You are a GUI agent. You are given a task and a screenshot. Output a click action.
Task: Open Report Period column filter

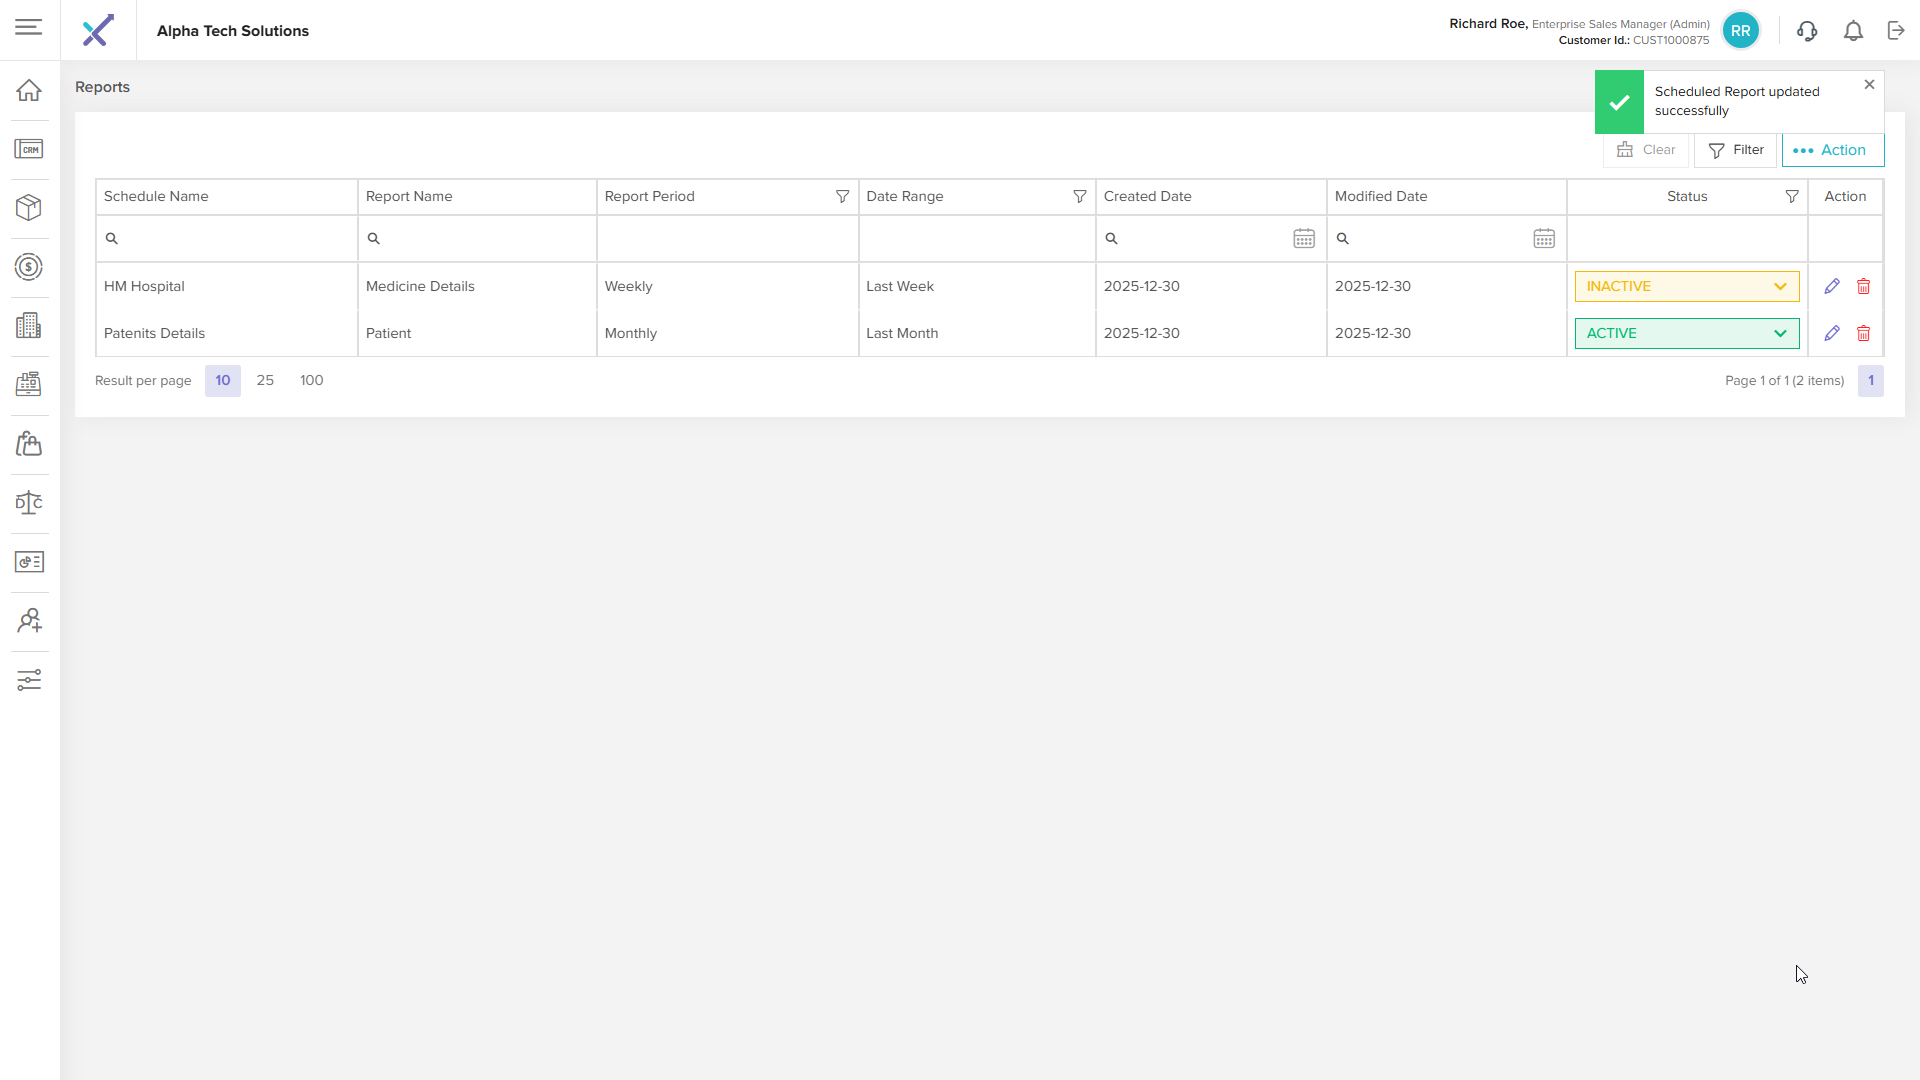842,197
